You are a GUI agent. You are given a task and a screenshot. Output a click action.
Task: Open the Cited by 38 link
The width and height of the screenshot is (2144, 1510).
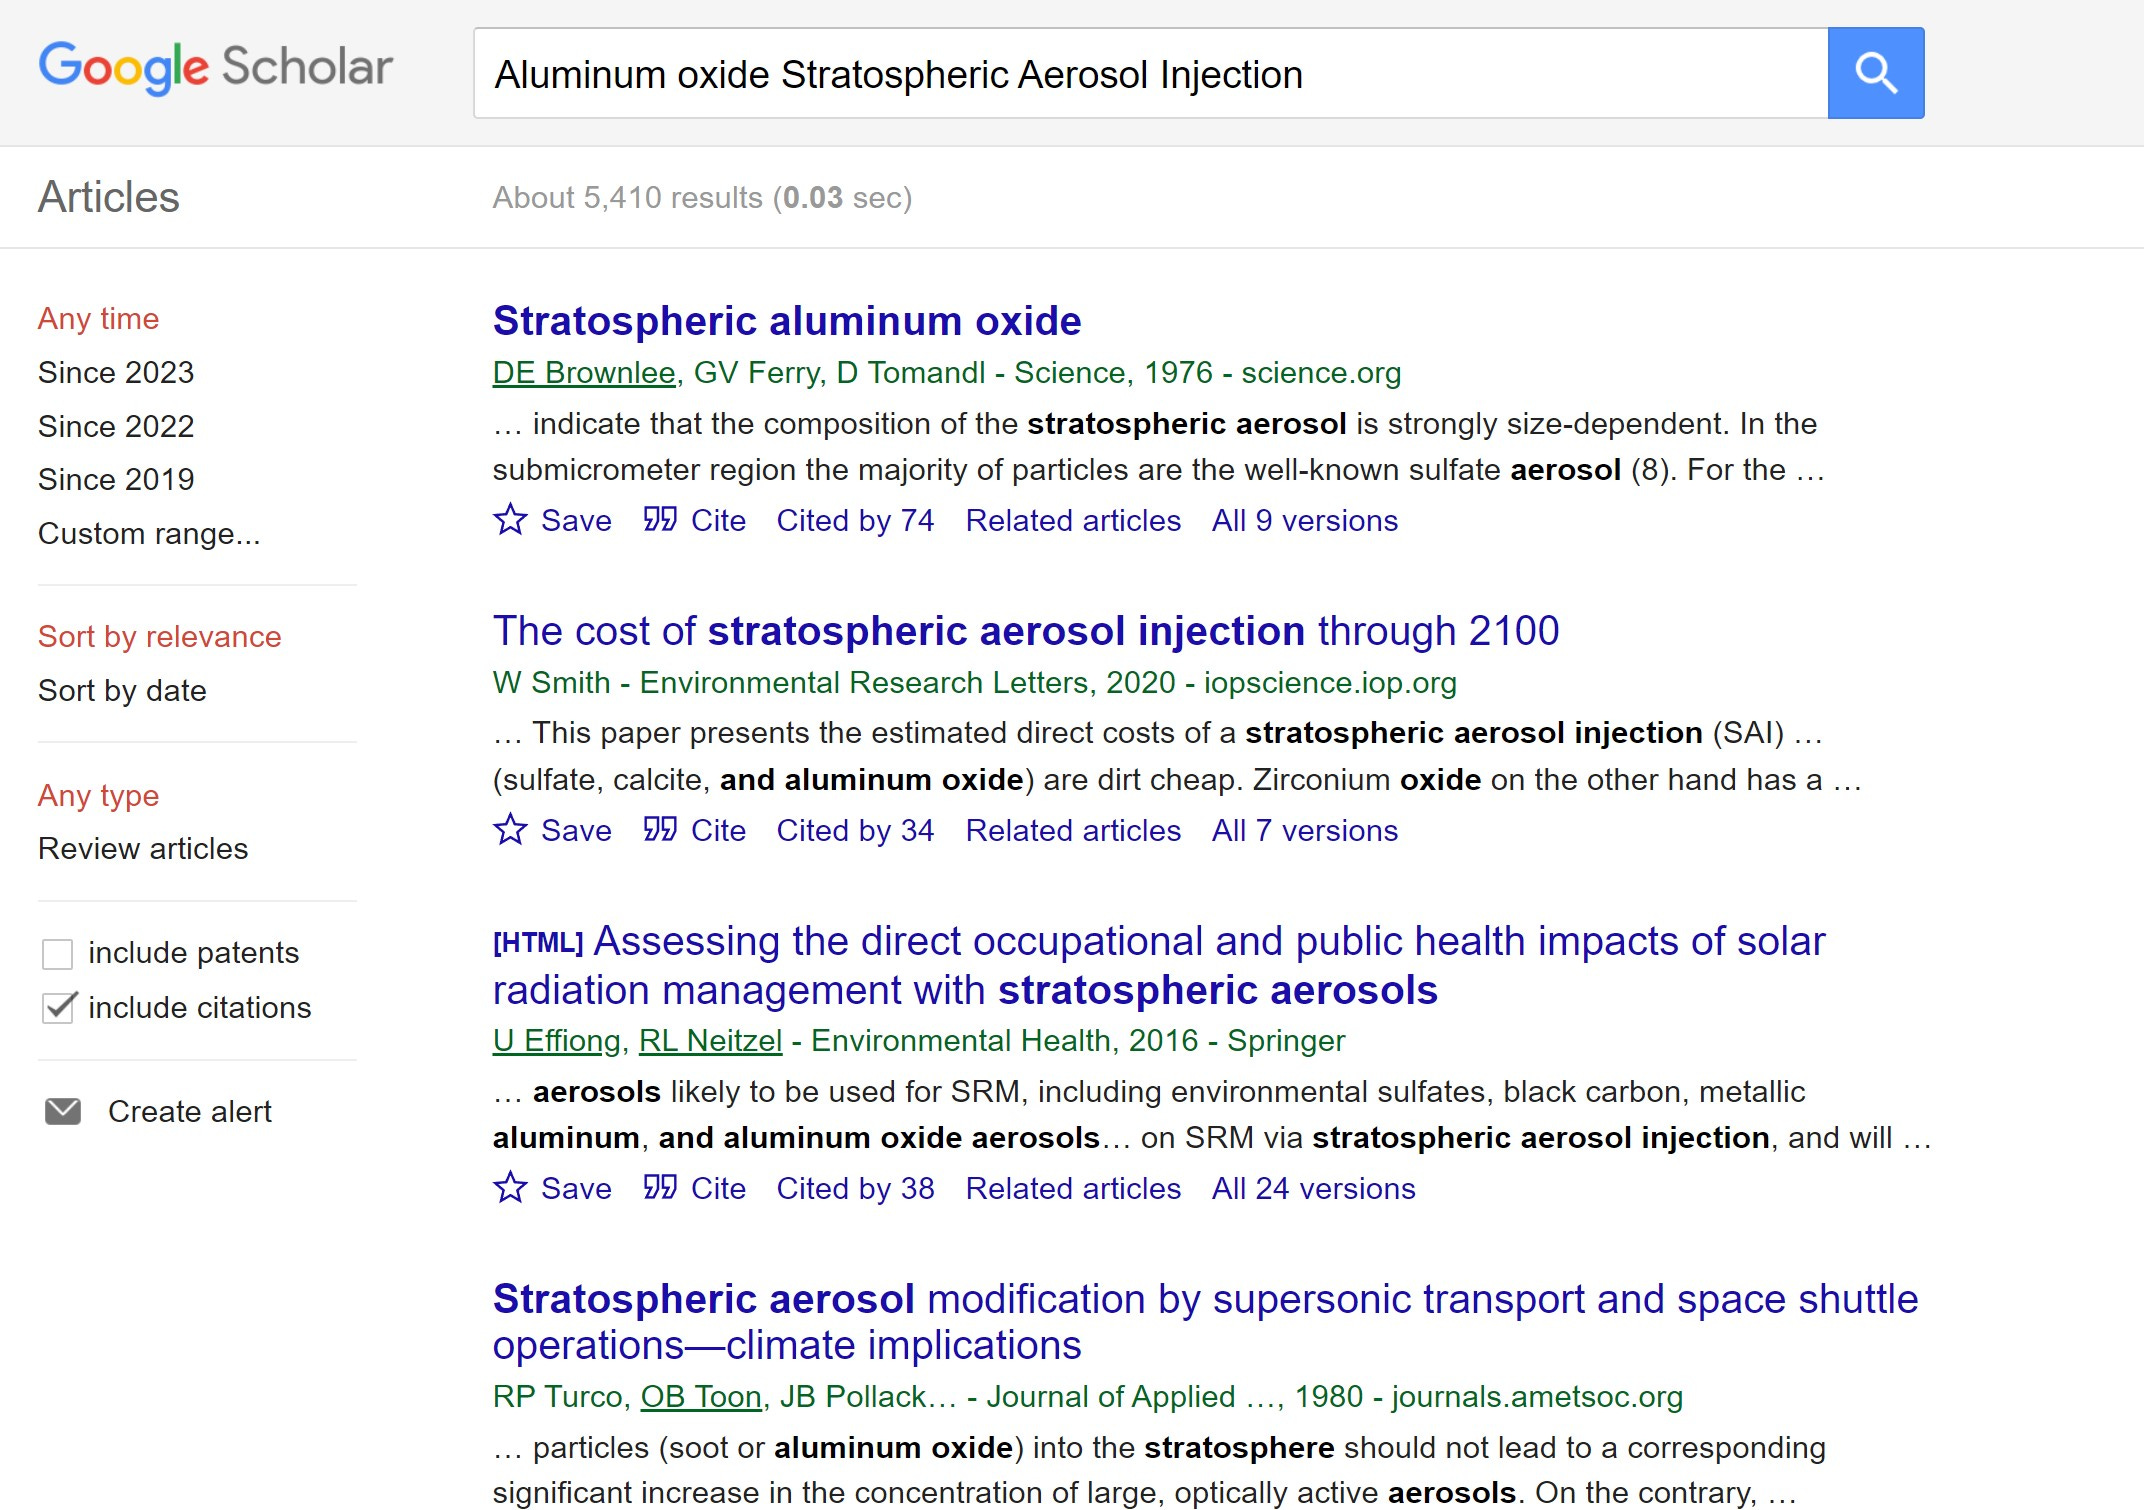coord(855,1188)
